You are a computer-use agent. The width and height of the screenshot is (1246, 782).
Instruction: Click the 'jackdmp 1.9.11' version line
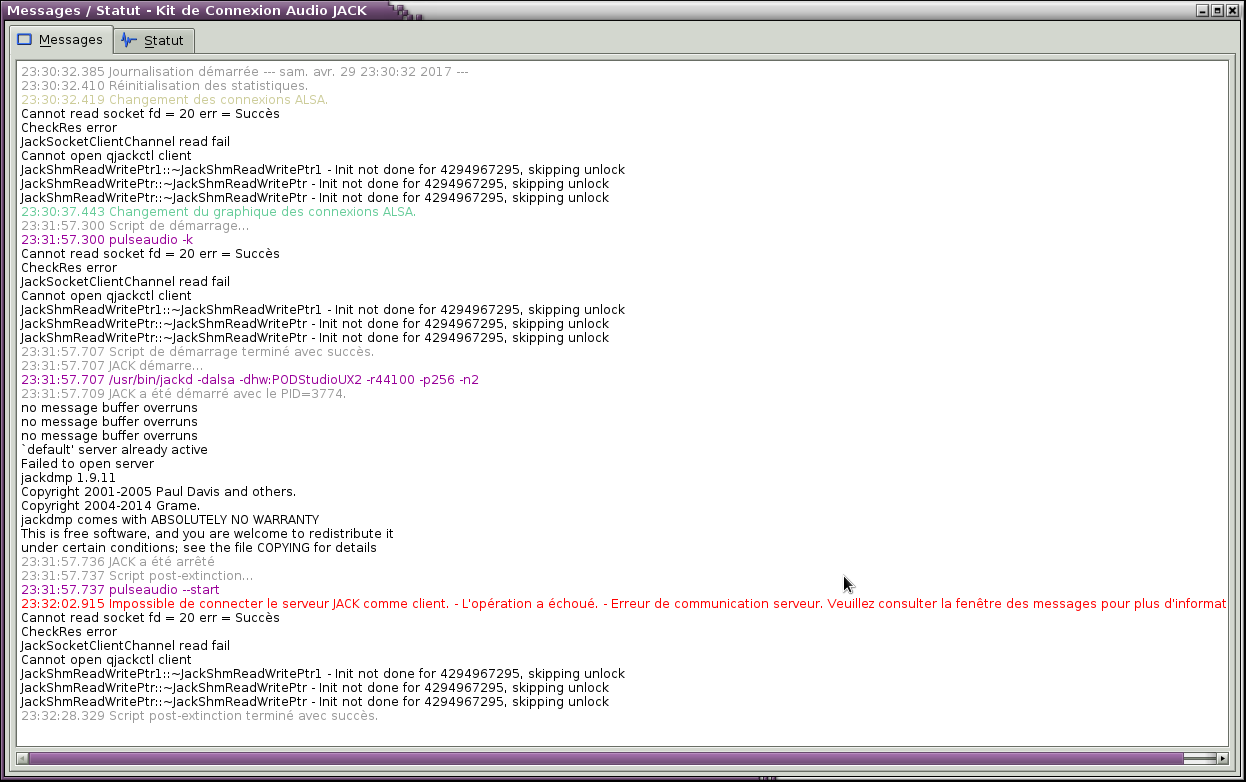(x=68, y=478)
